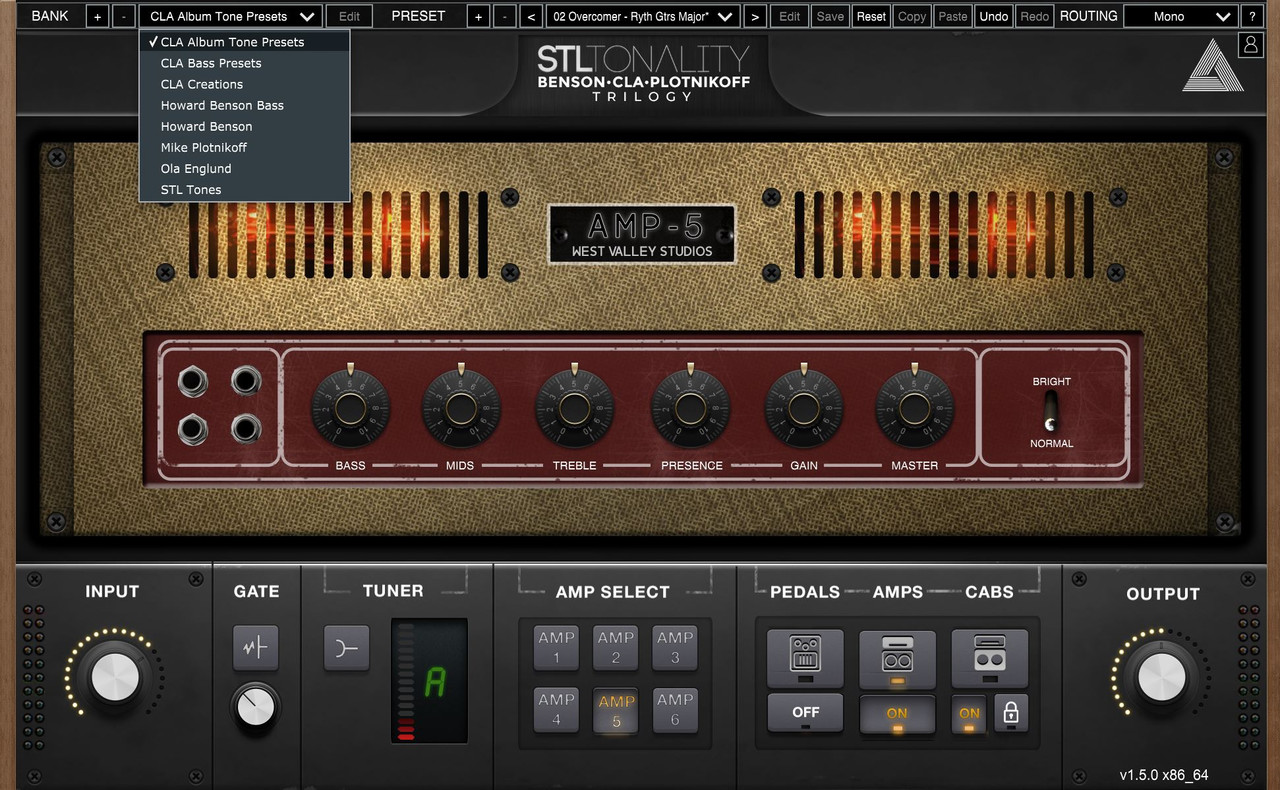Screen dimensions: 1280x790
Task: Paste preset settings
Action: 953,16
